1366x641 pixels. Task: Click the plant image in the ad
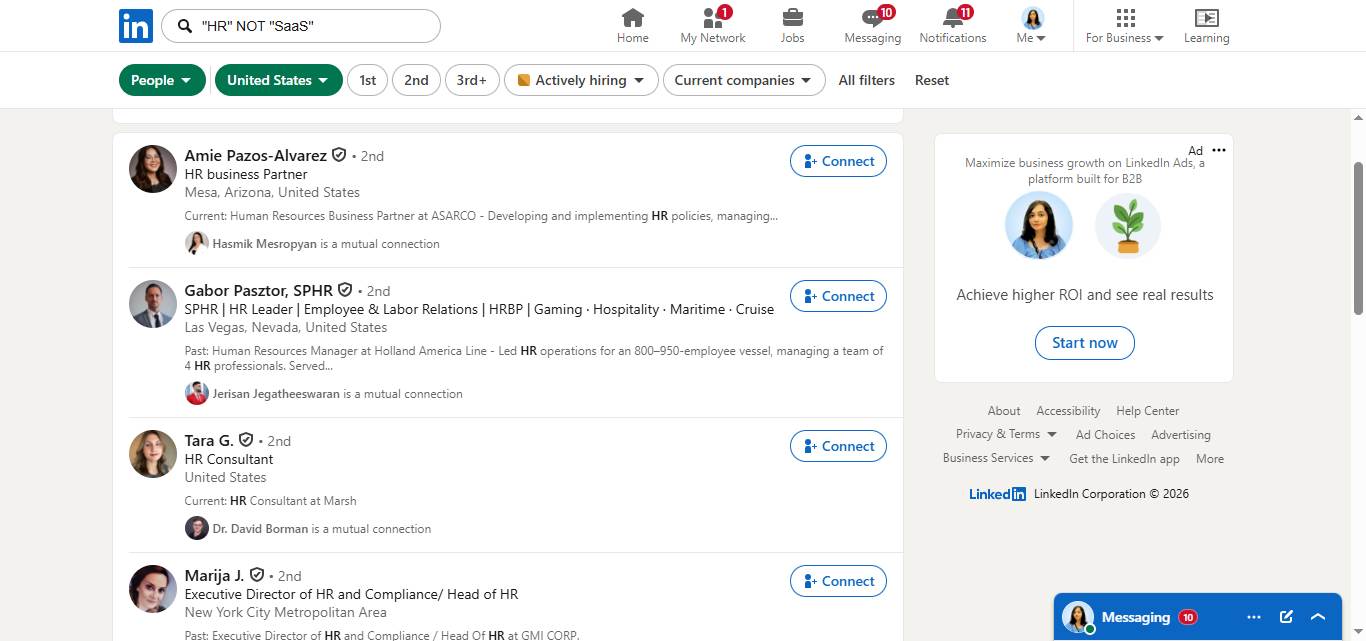click(1128, 226)
